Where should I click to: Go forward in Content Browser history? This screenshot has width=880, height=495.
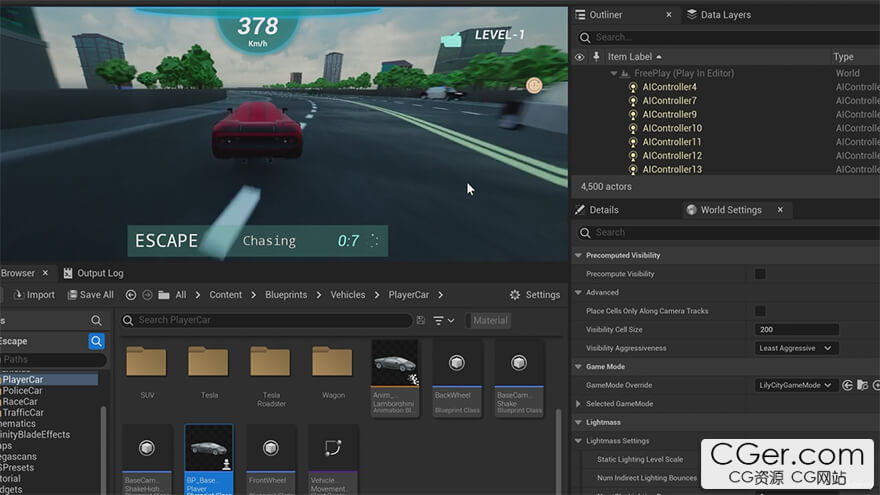(147, 295)
